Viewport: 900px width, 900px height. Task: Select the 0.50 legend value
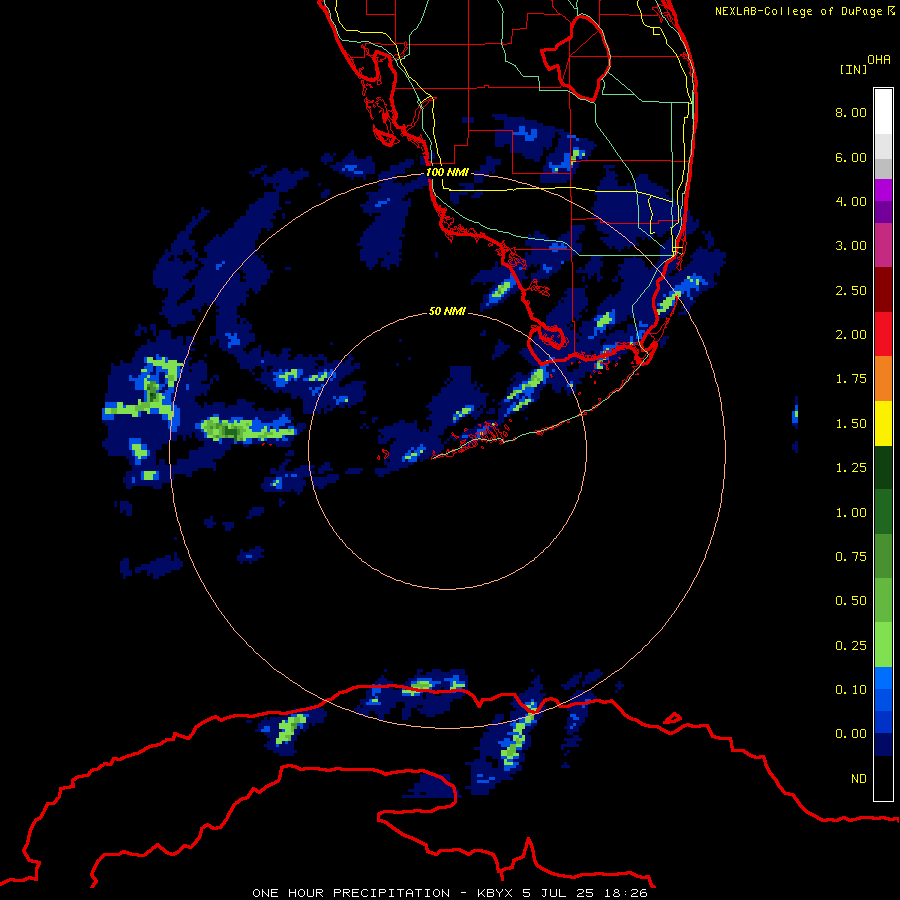pyautogui.click(x=851, y=601)
